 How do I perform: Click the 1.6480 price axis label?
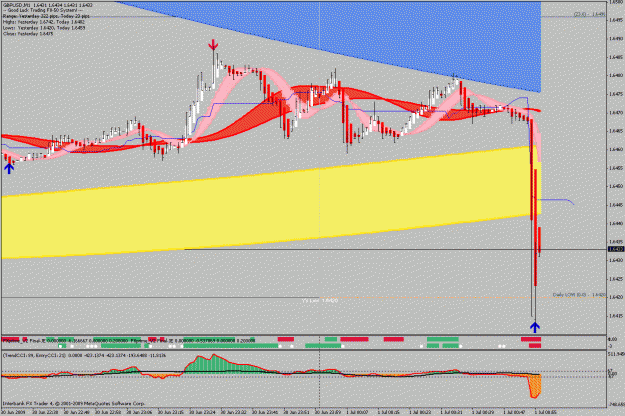616,75
